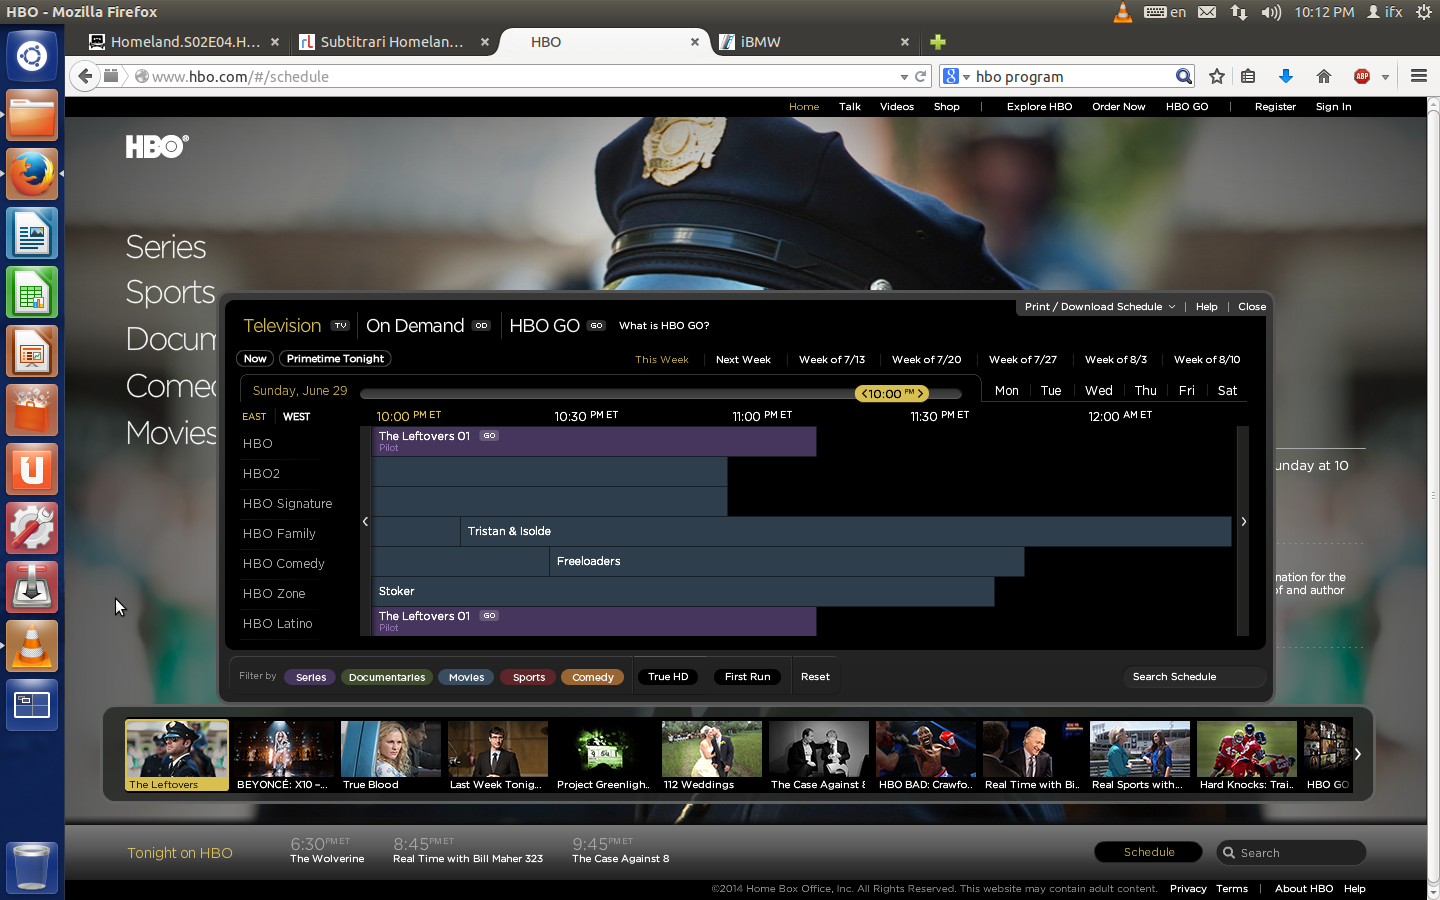Switch the schedule to EAST time zone
1440x900 pixels.
(x=254, y=417)
